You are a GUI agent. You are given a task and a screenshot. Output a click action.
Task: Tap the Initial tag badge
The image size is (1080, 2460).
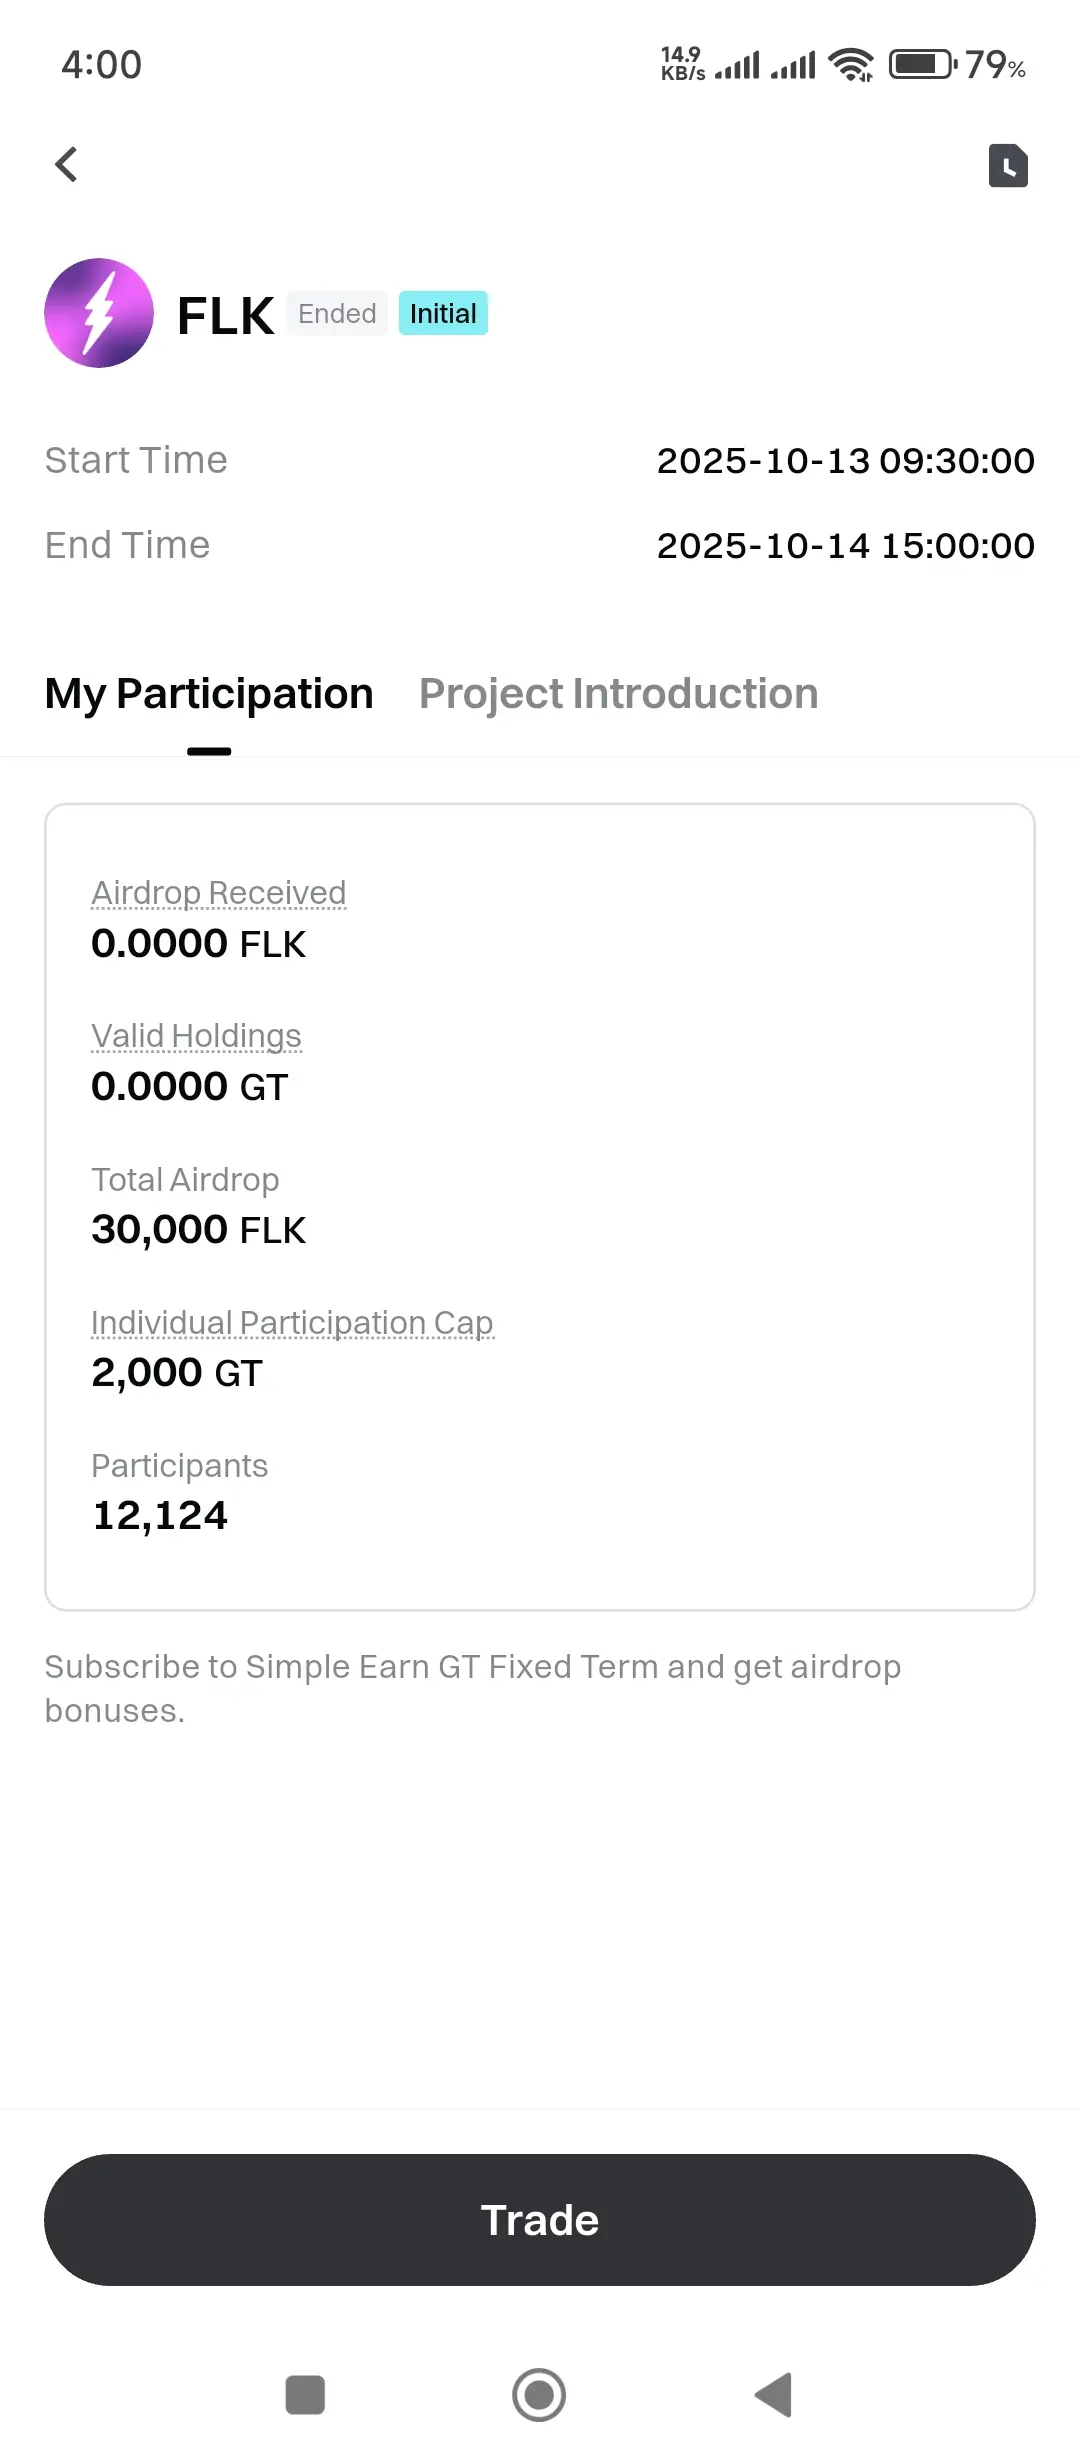(x=443, y=314)
